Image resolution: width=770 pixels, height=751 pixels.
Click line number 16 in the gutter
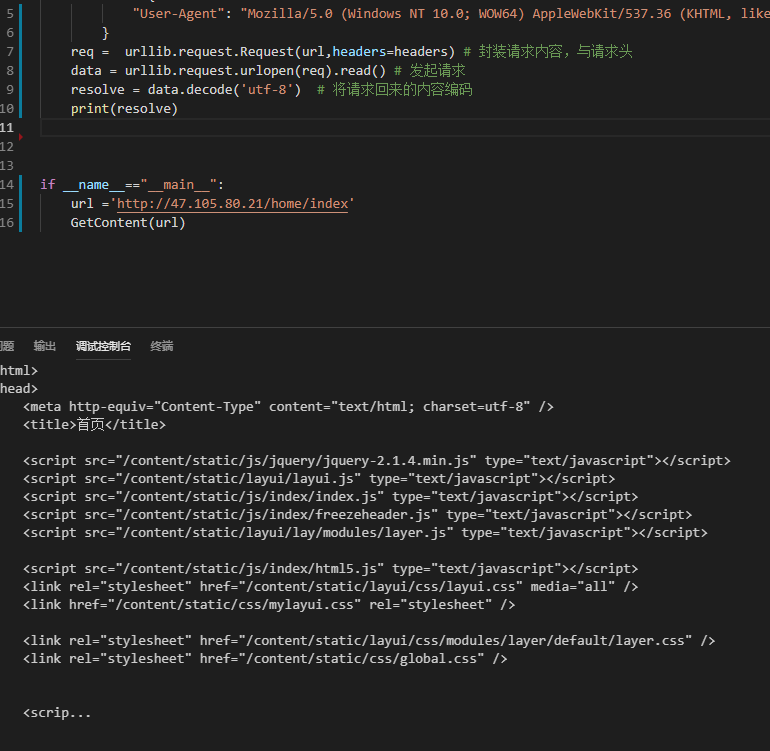tap(7, 223)
